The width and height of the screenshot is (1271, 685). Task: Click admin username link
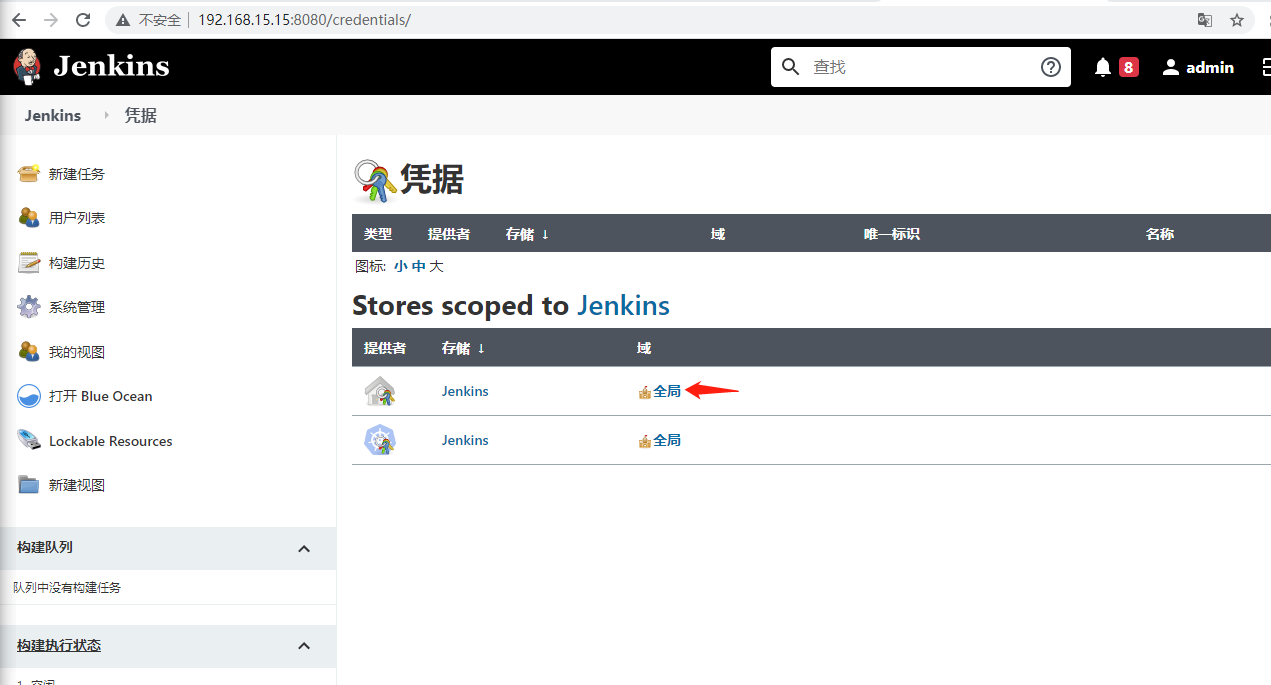pos(1210,67)
